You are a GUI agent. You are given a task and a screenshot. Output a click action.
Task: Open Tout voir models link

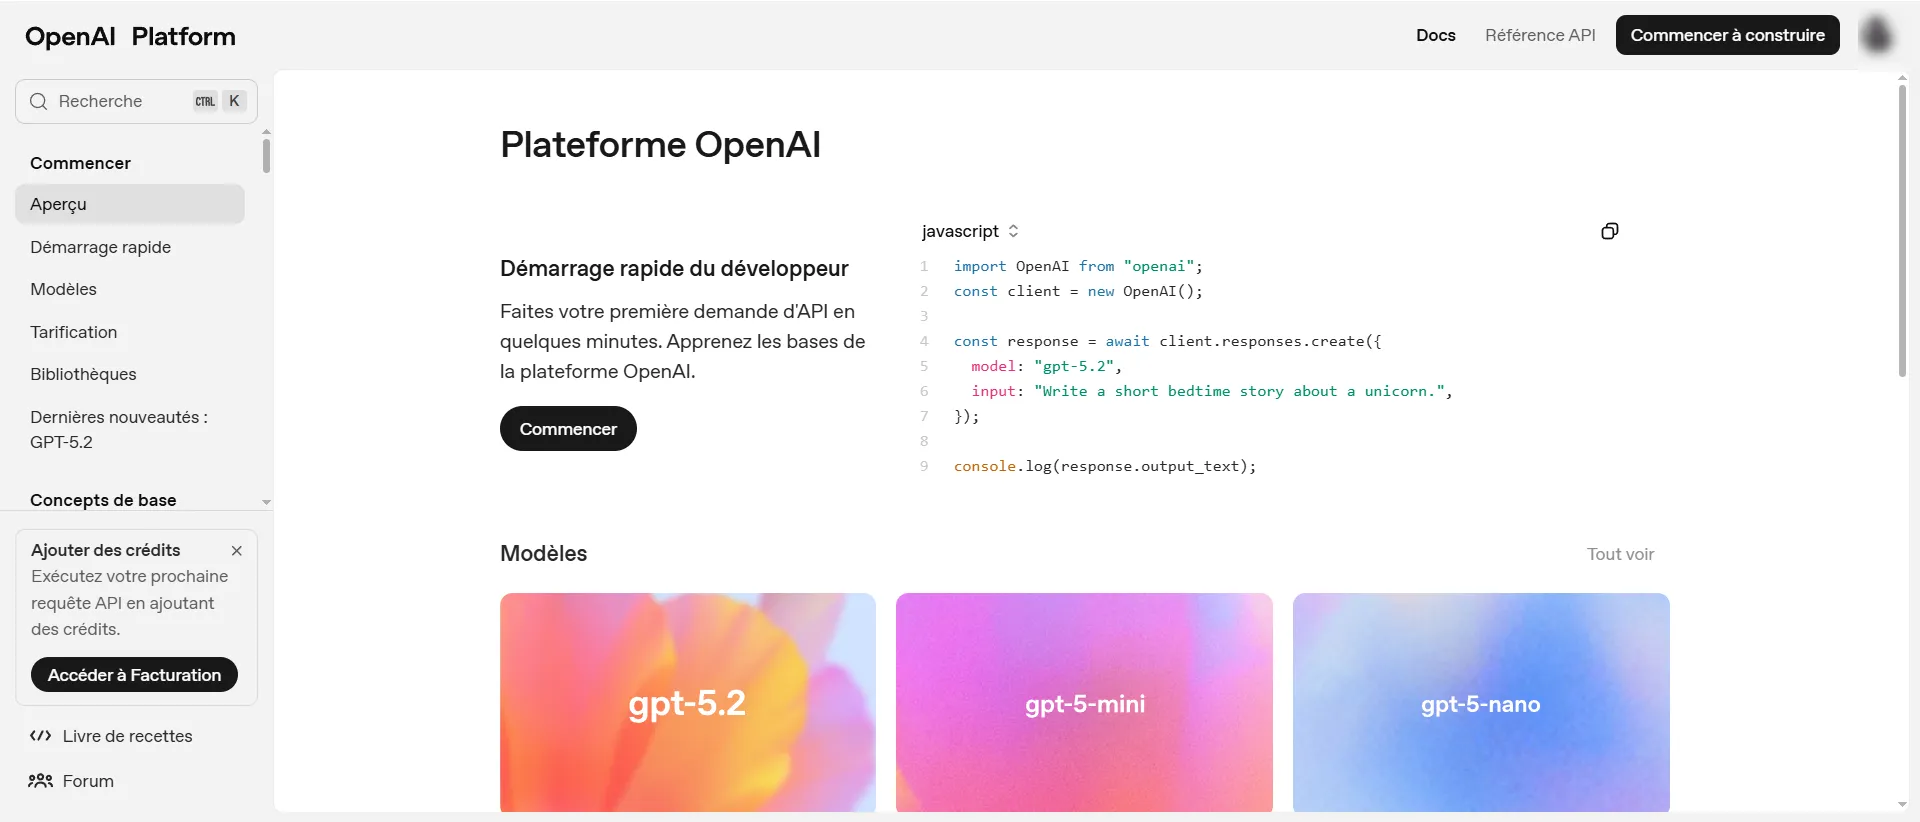(x=1620, y=554)
